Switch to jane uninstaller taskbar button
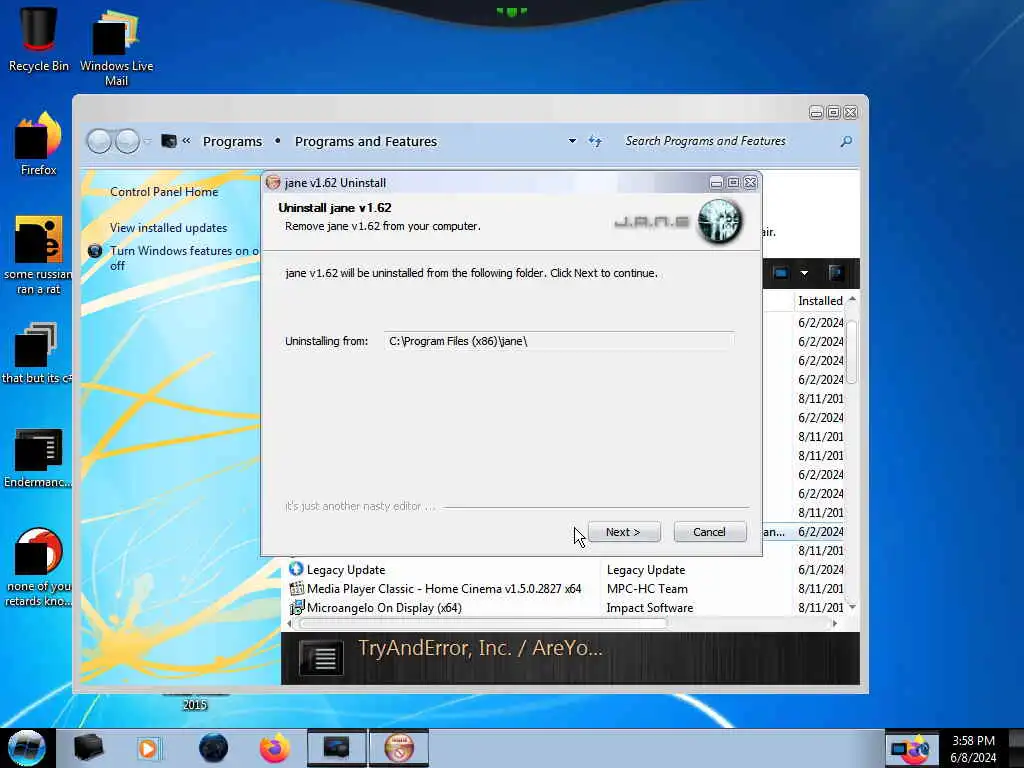The image size is (1024, 768). click(x=399, y=748)
